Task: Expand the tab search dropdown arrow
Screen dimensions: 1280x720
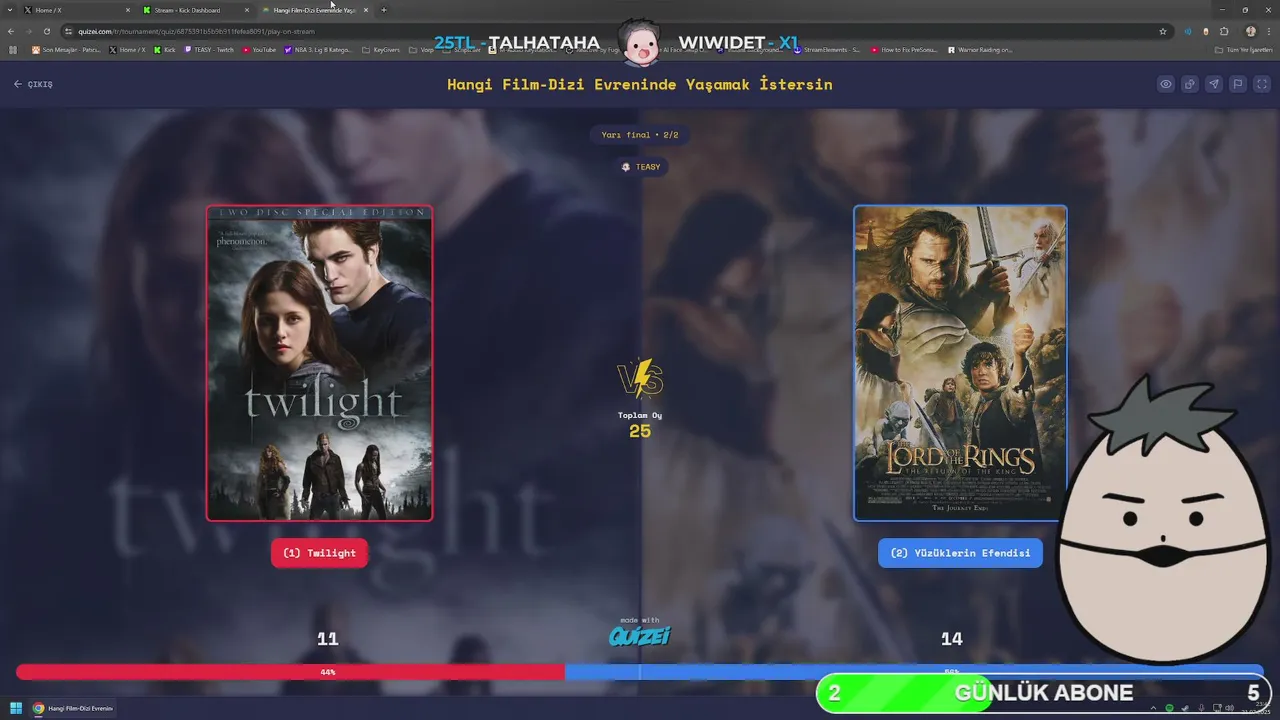Action: click(9, 10)
